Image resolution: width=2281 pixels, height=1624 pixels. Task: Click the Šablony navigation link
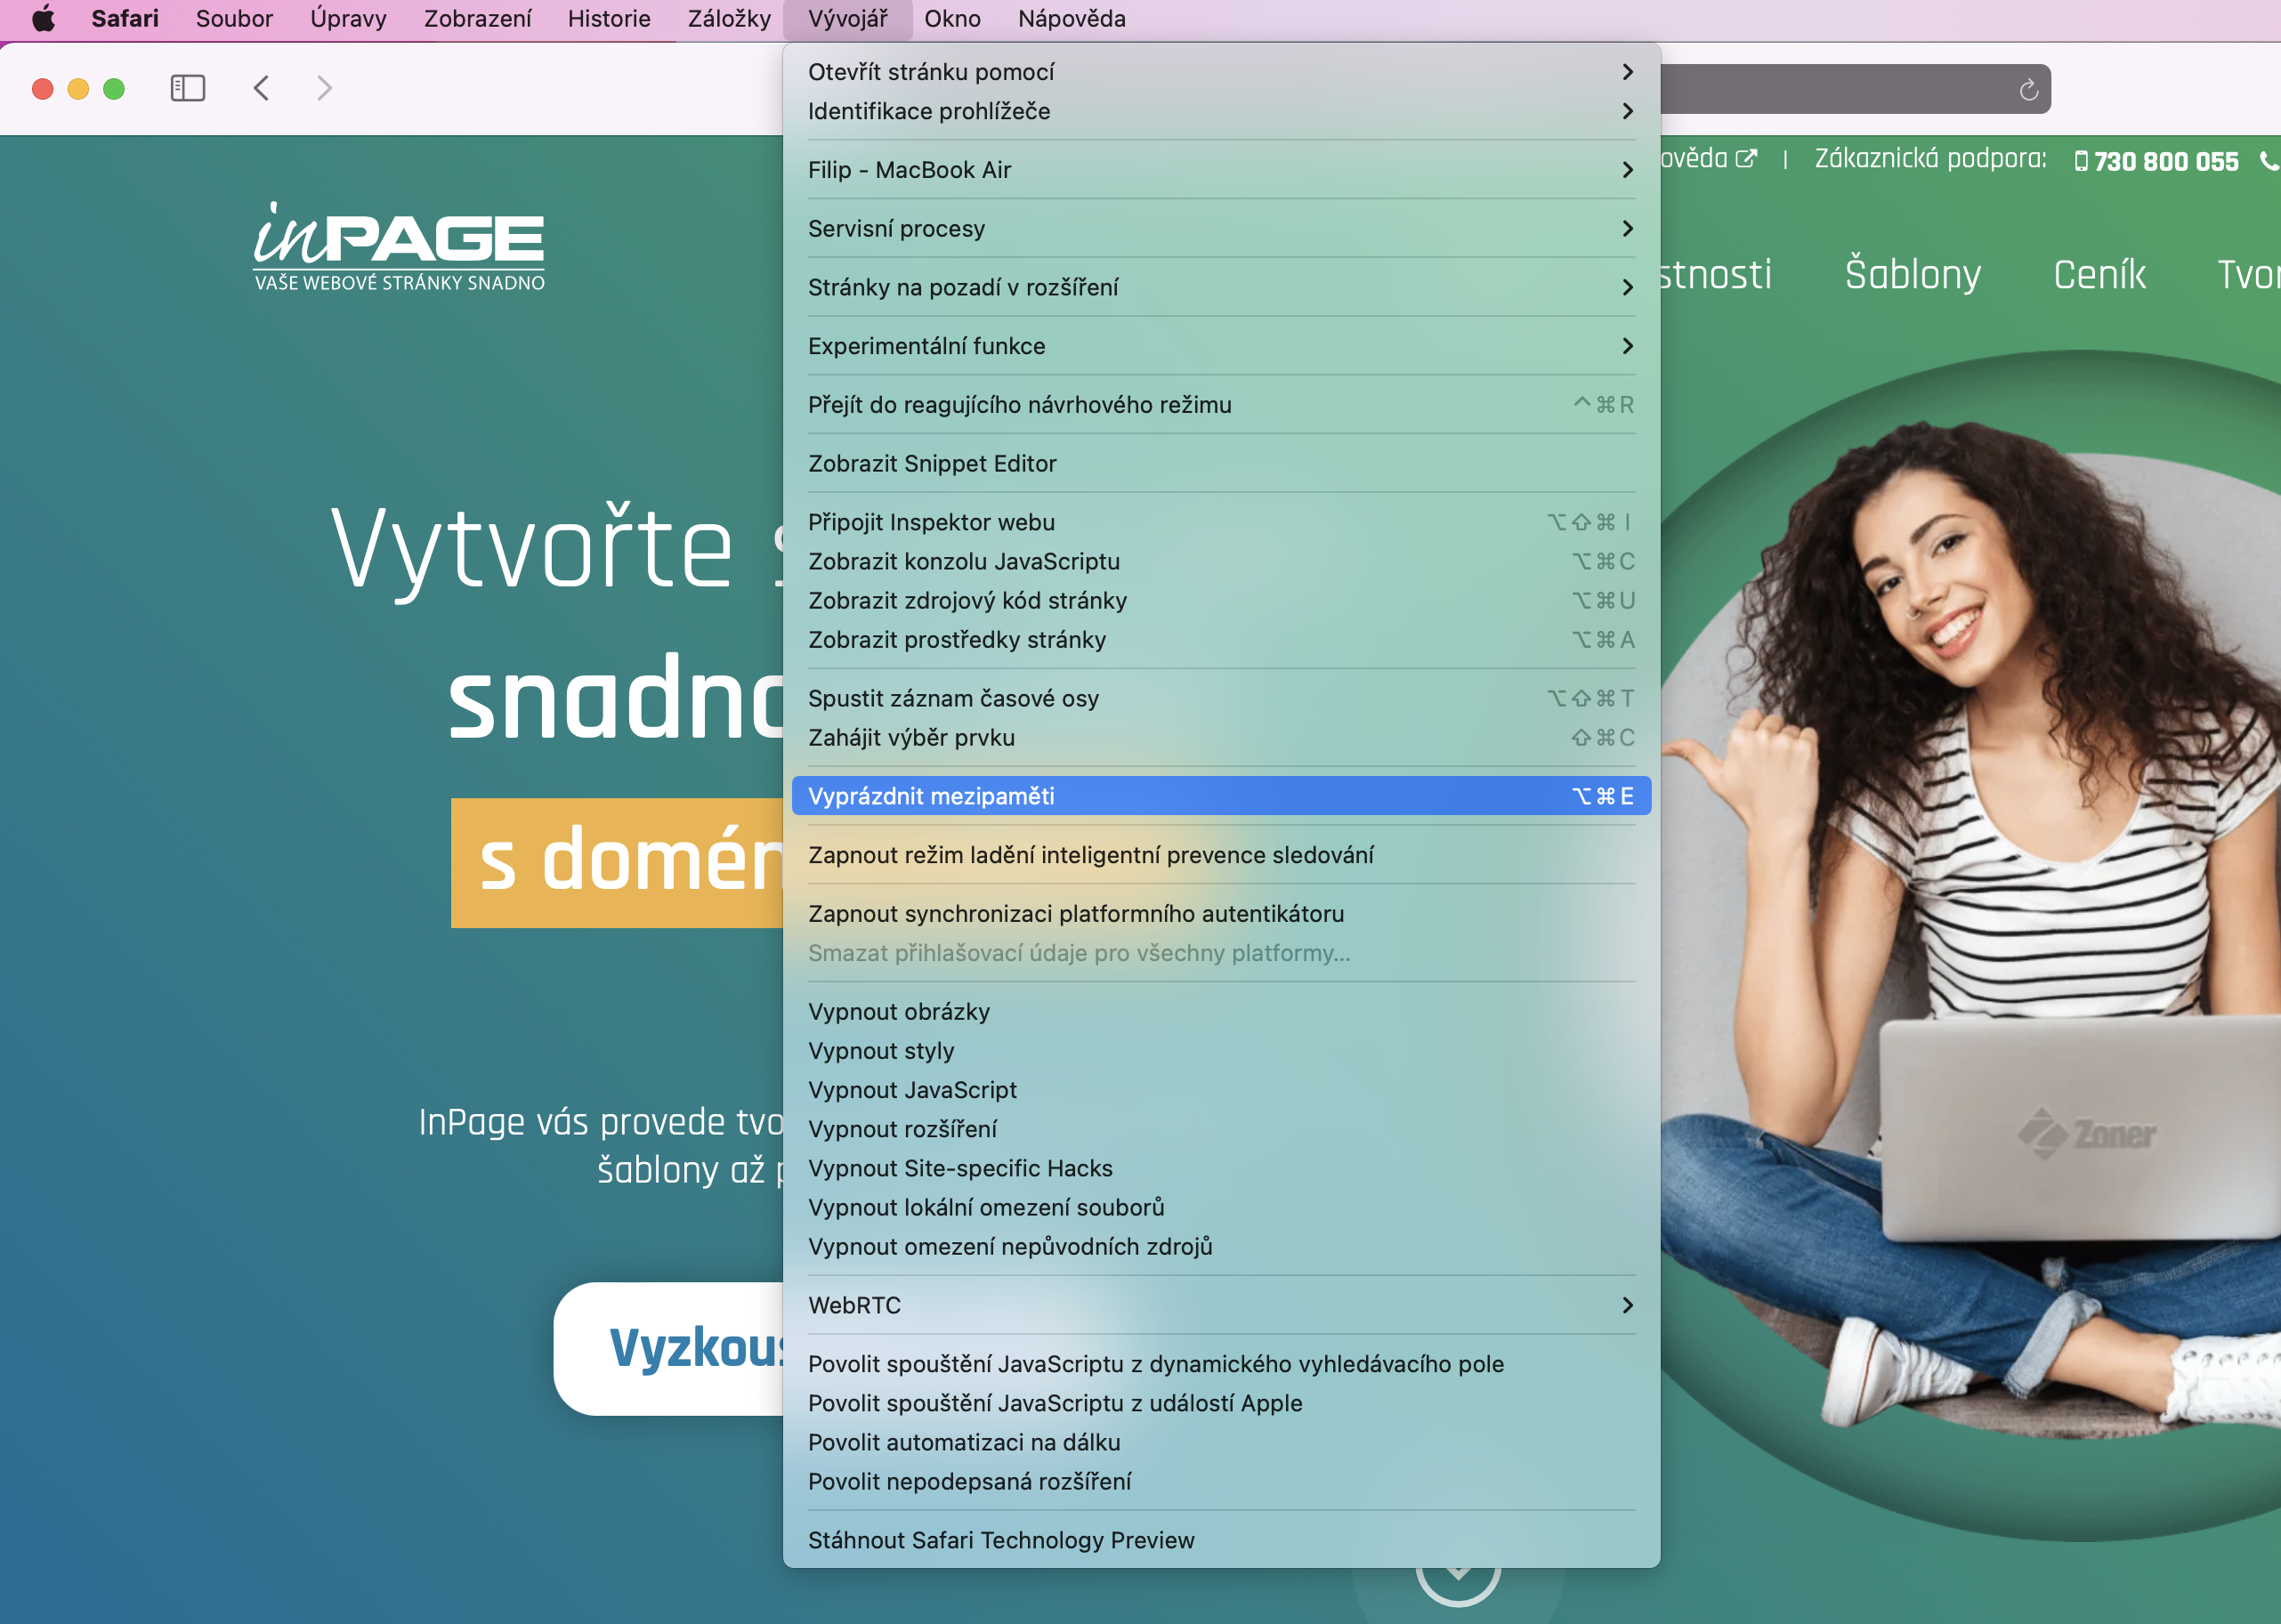(x=1912, y=274)
